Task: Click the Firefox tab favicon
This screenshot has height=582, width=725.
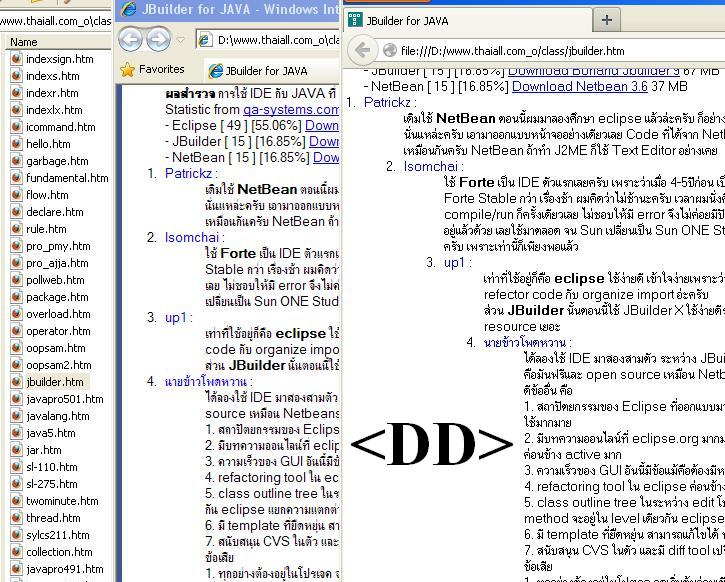Action: [x=355, y=20]
